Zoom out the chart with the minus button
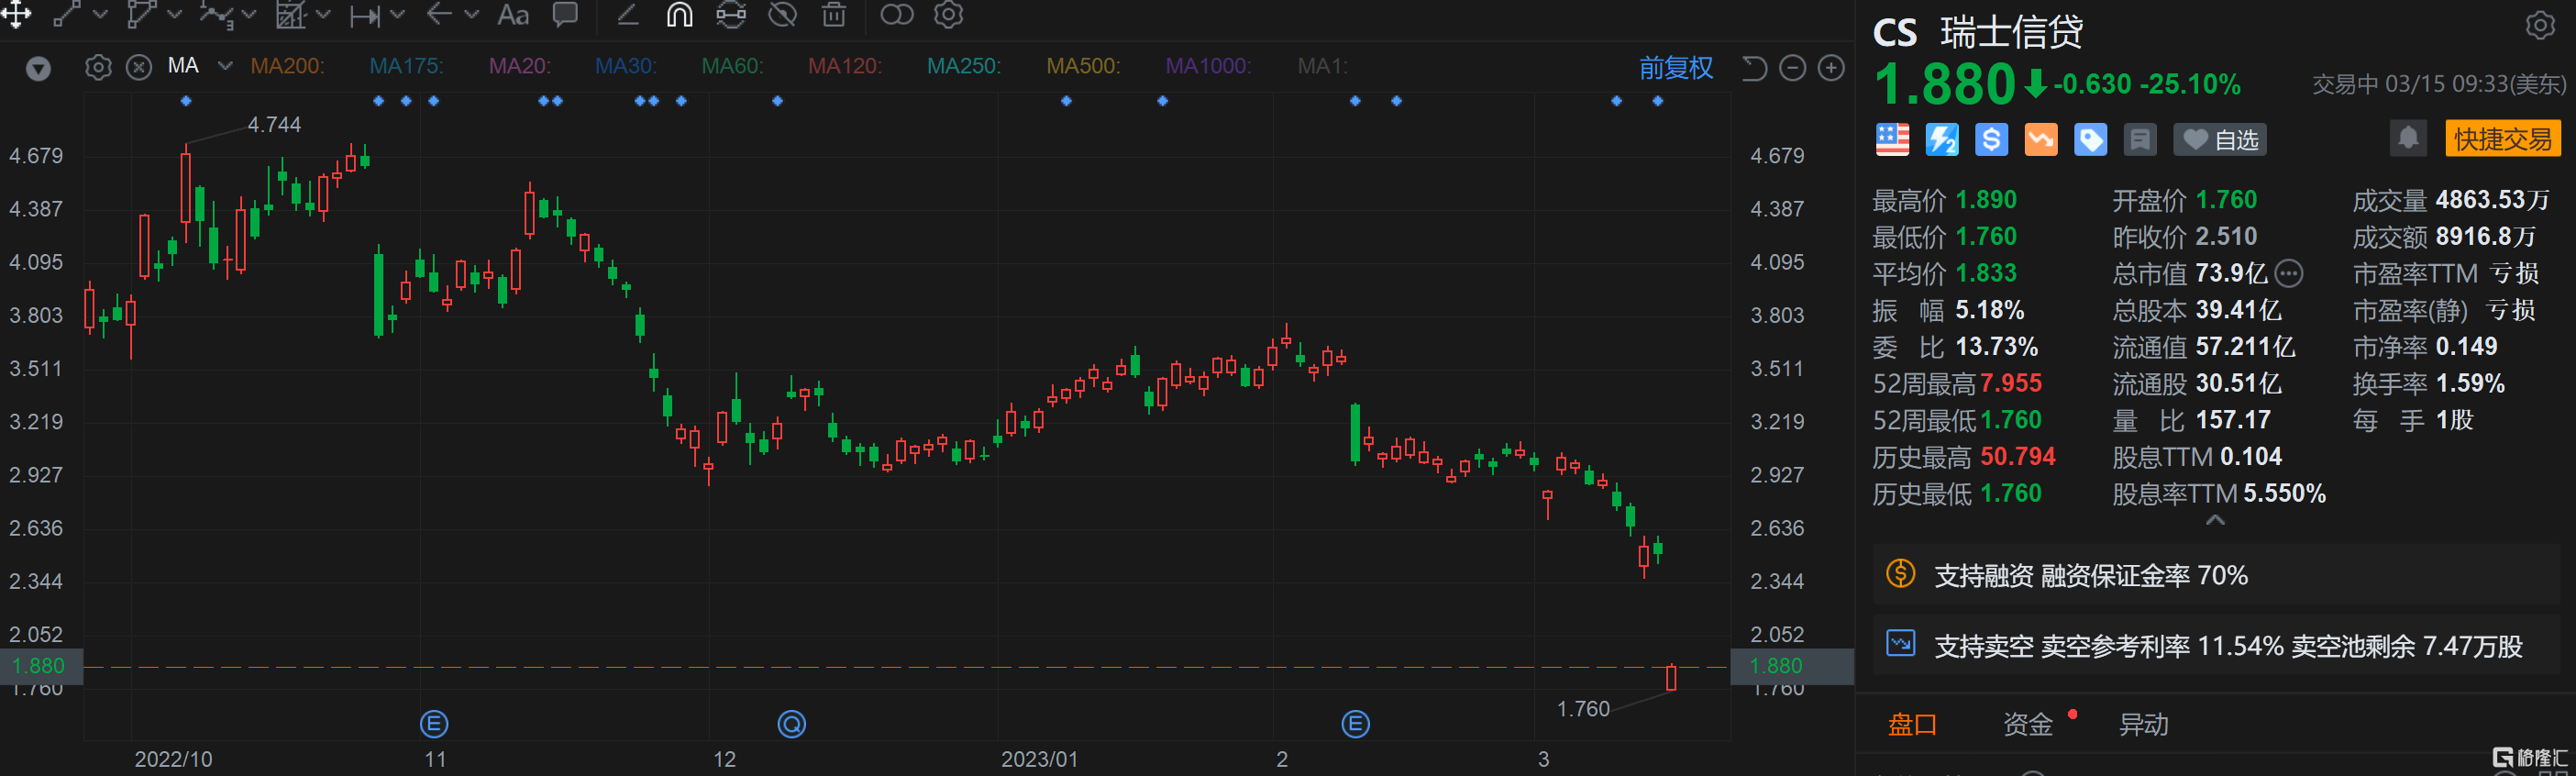The image size is (2576, 776). pos(1793,67)
